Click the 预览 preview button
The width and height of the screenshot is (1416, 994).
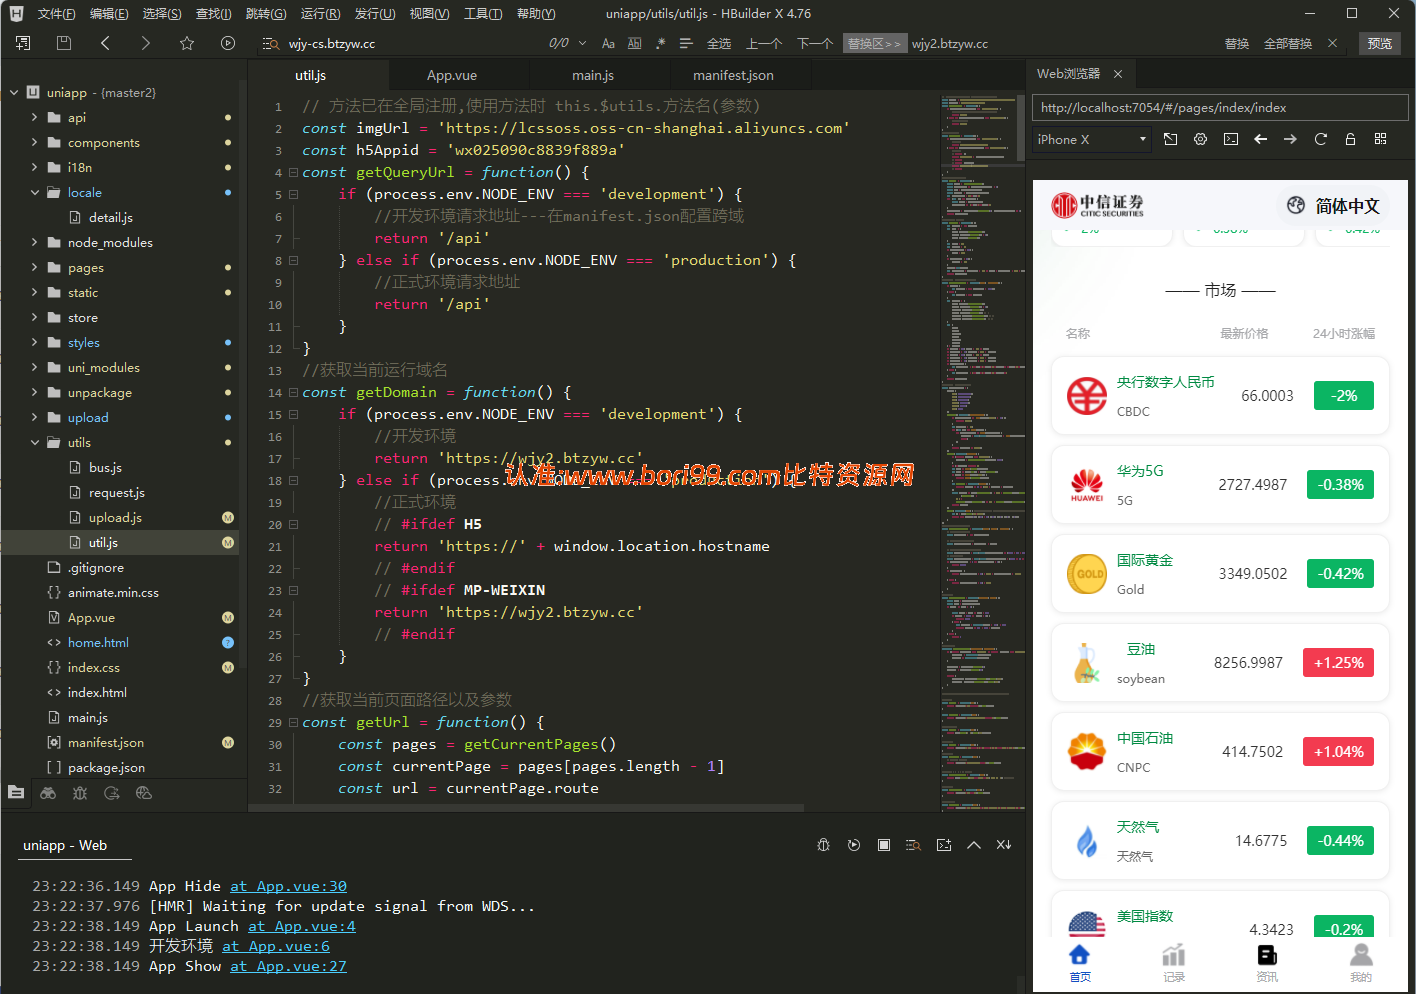(x=1380, y=43)
